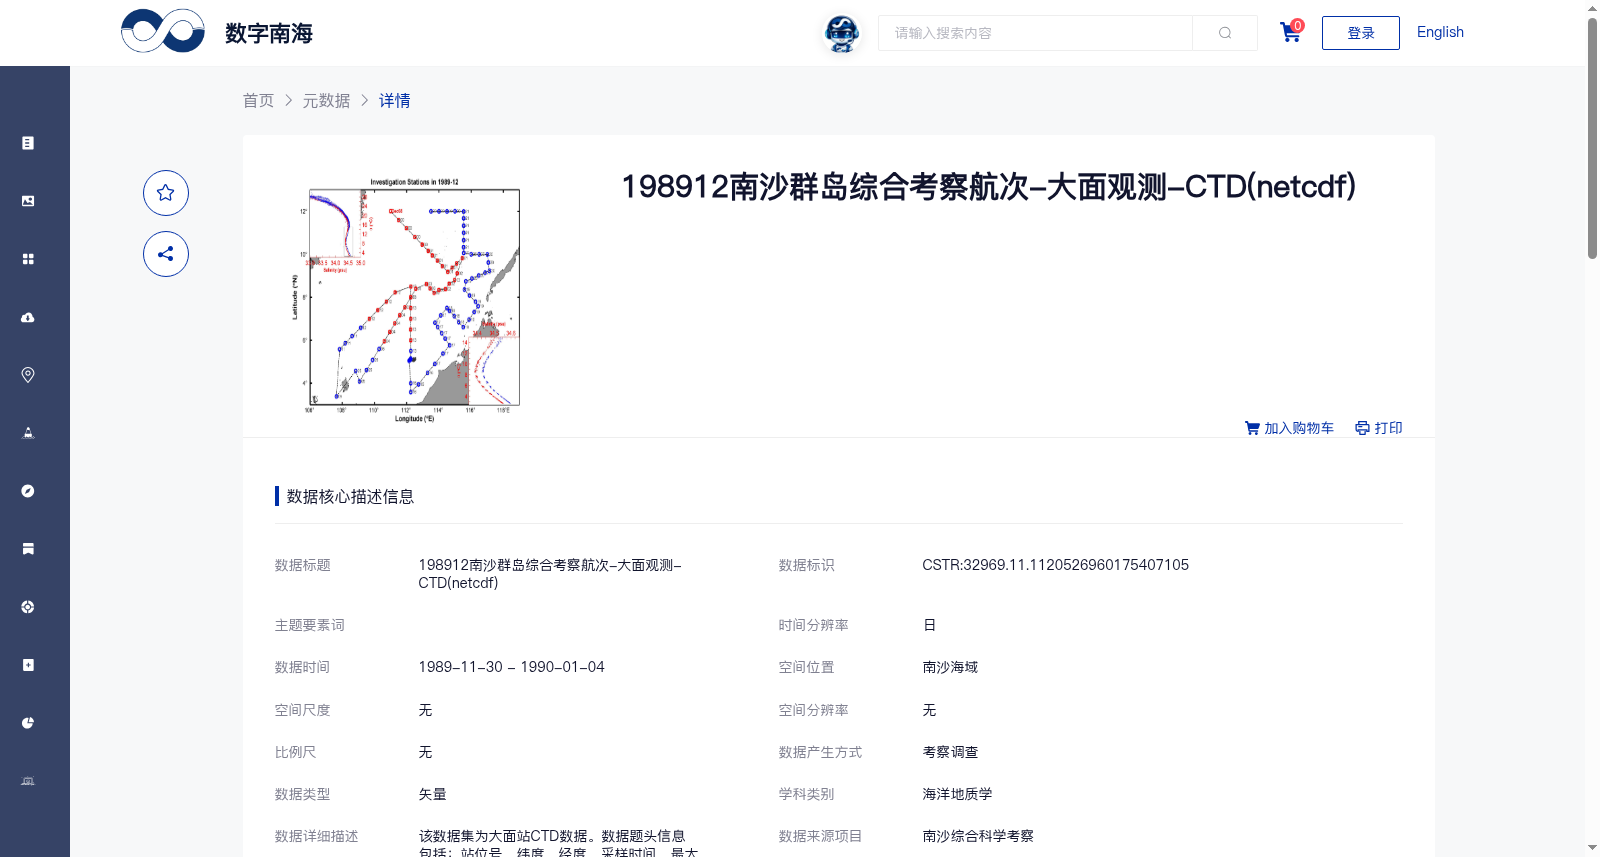Open the cloud download sidebar icon

pos(28,317)
